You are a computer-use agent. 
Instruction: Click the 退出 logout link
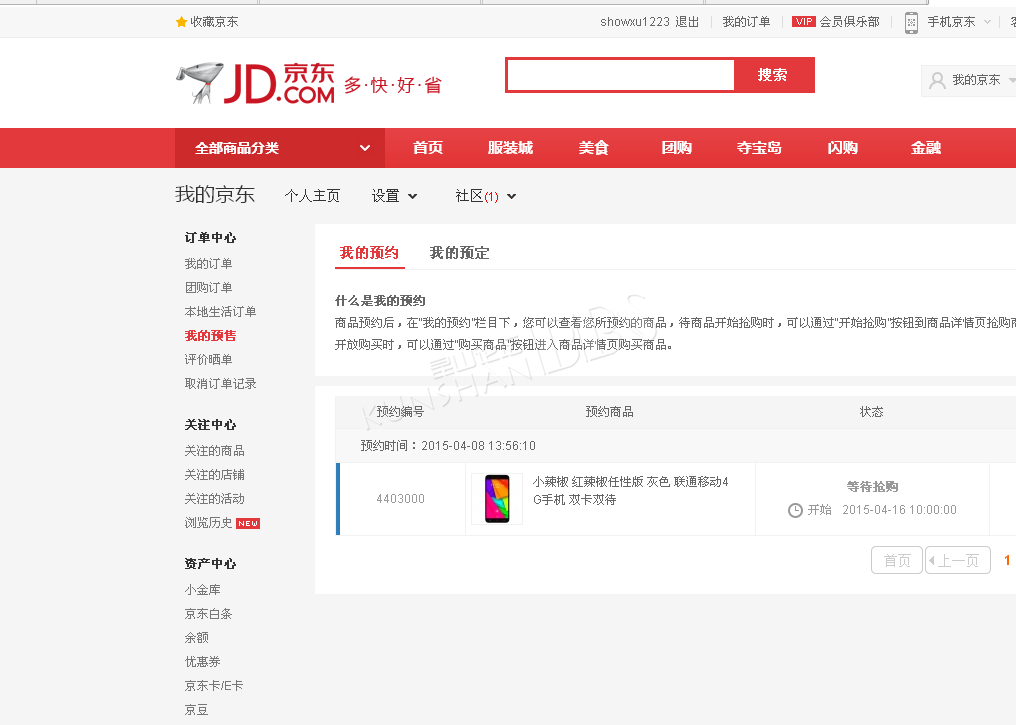(687, 22)
